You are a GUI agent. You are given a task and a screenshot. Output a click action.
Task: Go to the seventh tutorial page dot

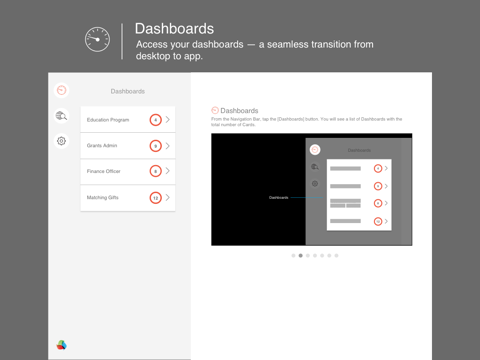tap(336, 256)
